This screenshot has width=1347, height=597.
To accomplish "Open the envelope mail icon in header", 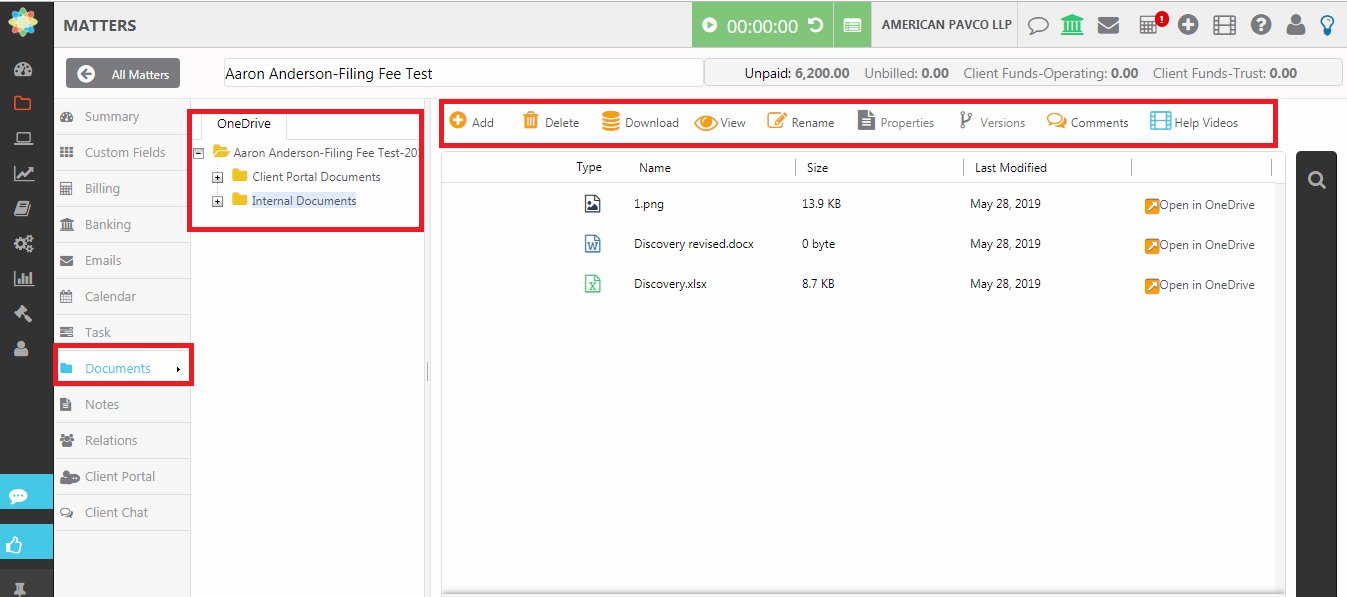I will pyautogui.click(x=1108, y=25).
